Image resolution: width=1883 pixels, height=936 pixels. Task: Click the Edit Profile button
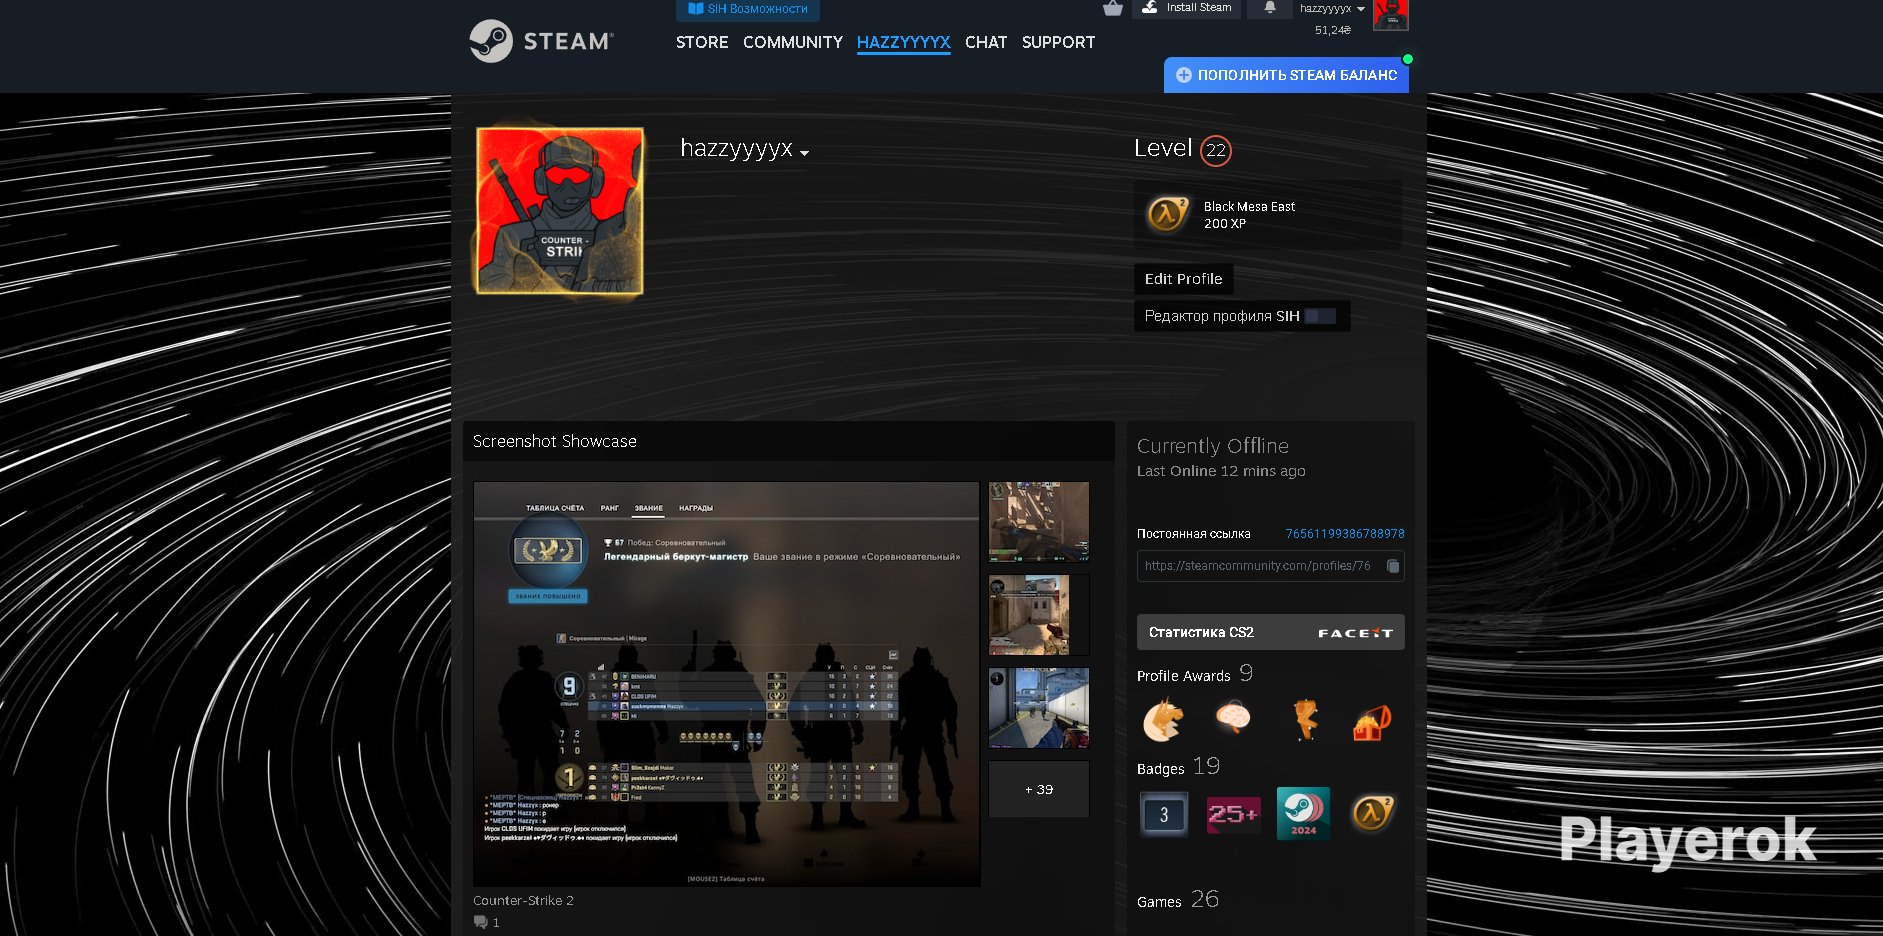point(1184,279)
